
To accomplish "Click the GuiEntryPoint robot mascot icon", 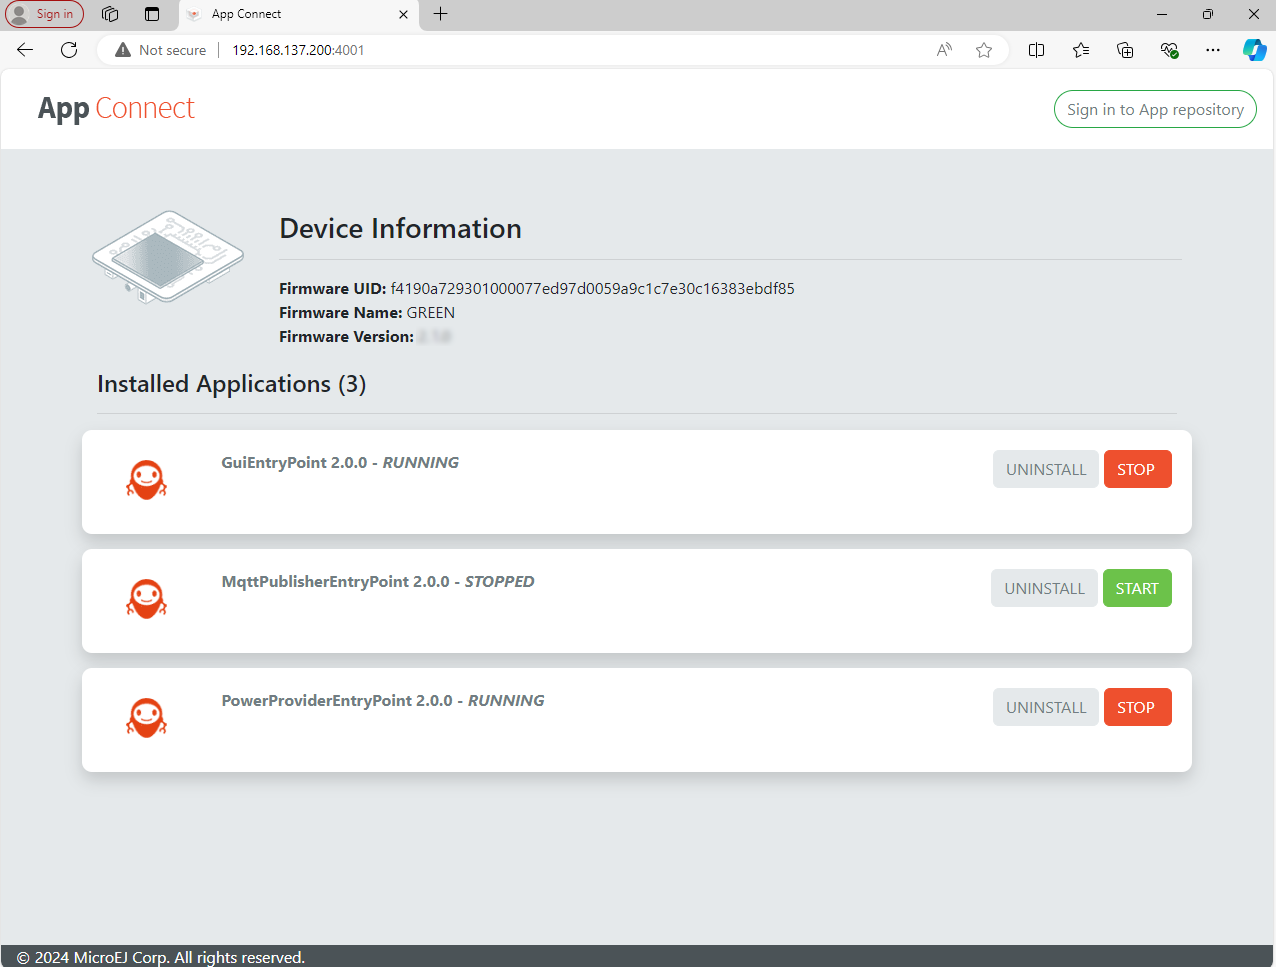I will pos(146,480).
